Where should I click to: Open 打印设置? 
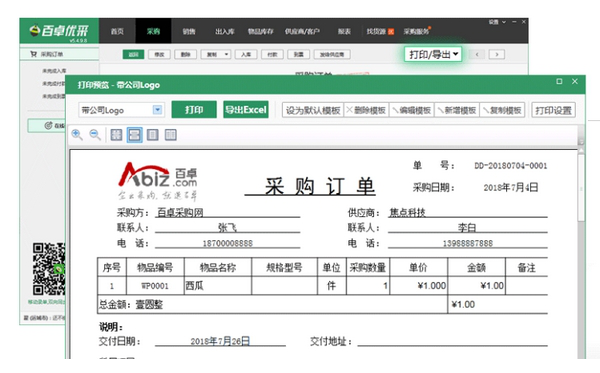(553, 110)
